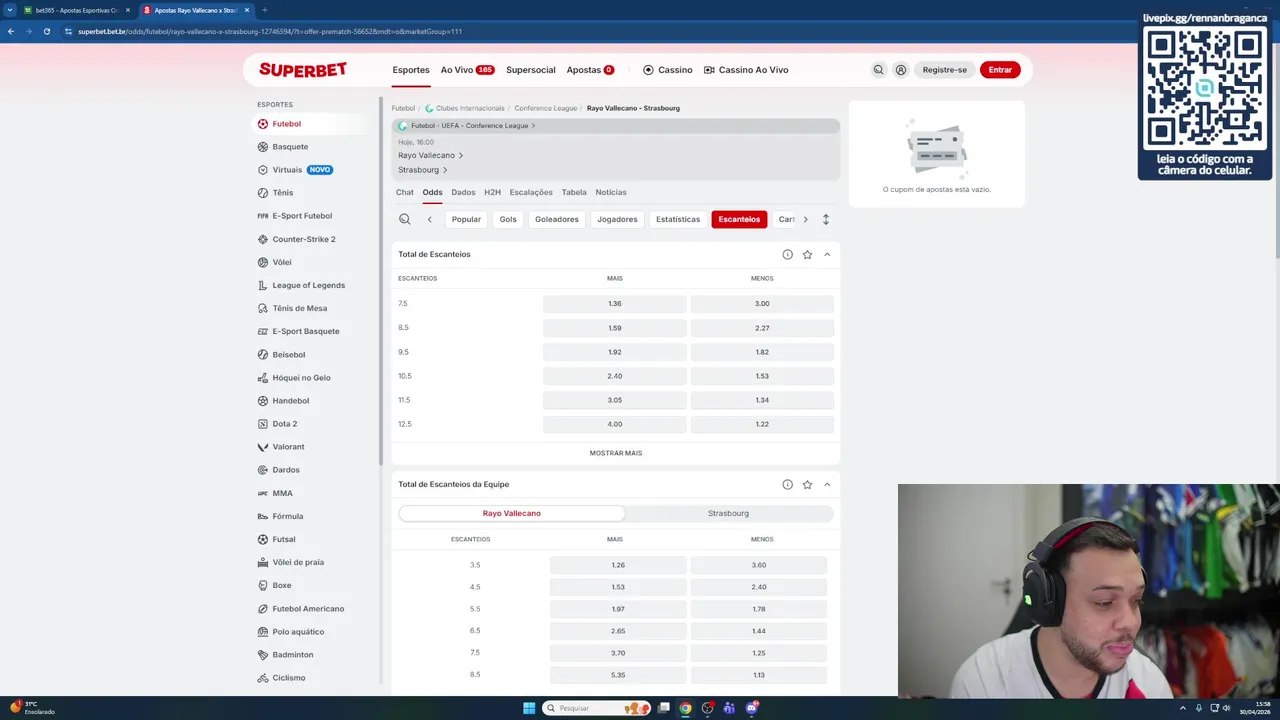
Task: Open the Tabela tab
Action: 574,192
